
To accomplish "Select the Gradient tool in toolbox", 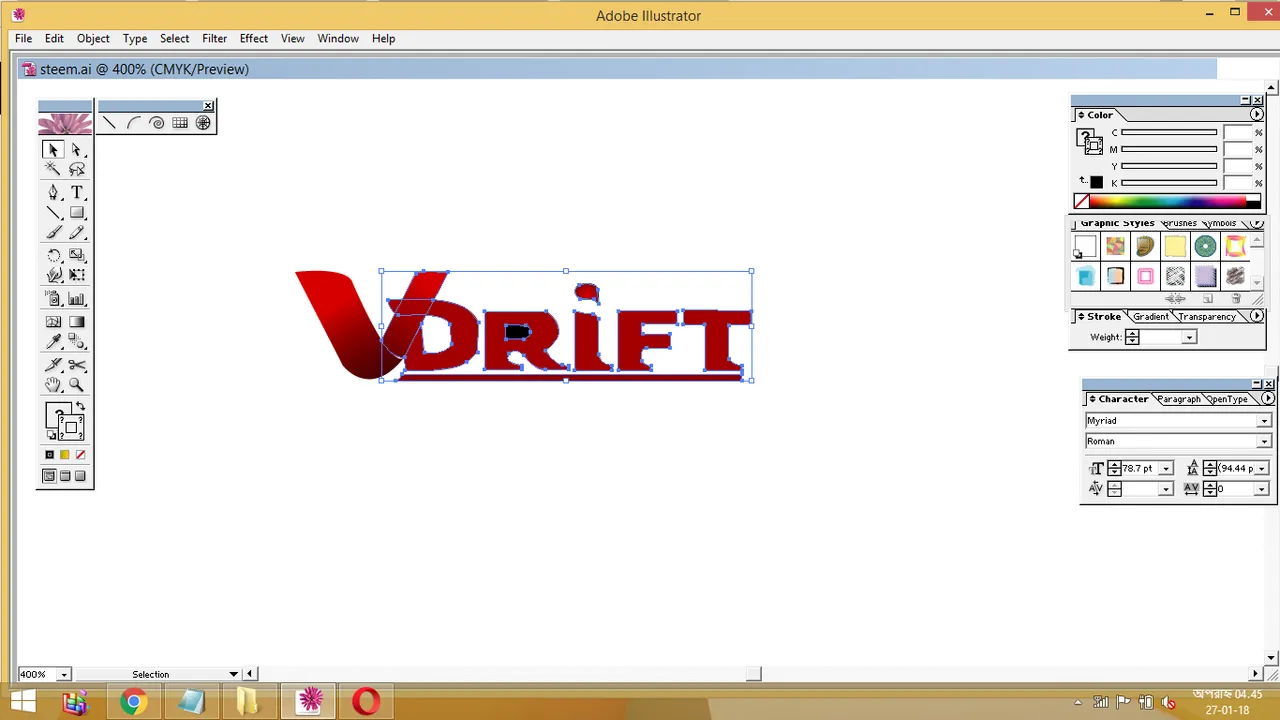I will pyautogui.click(x=77, y=322).
